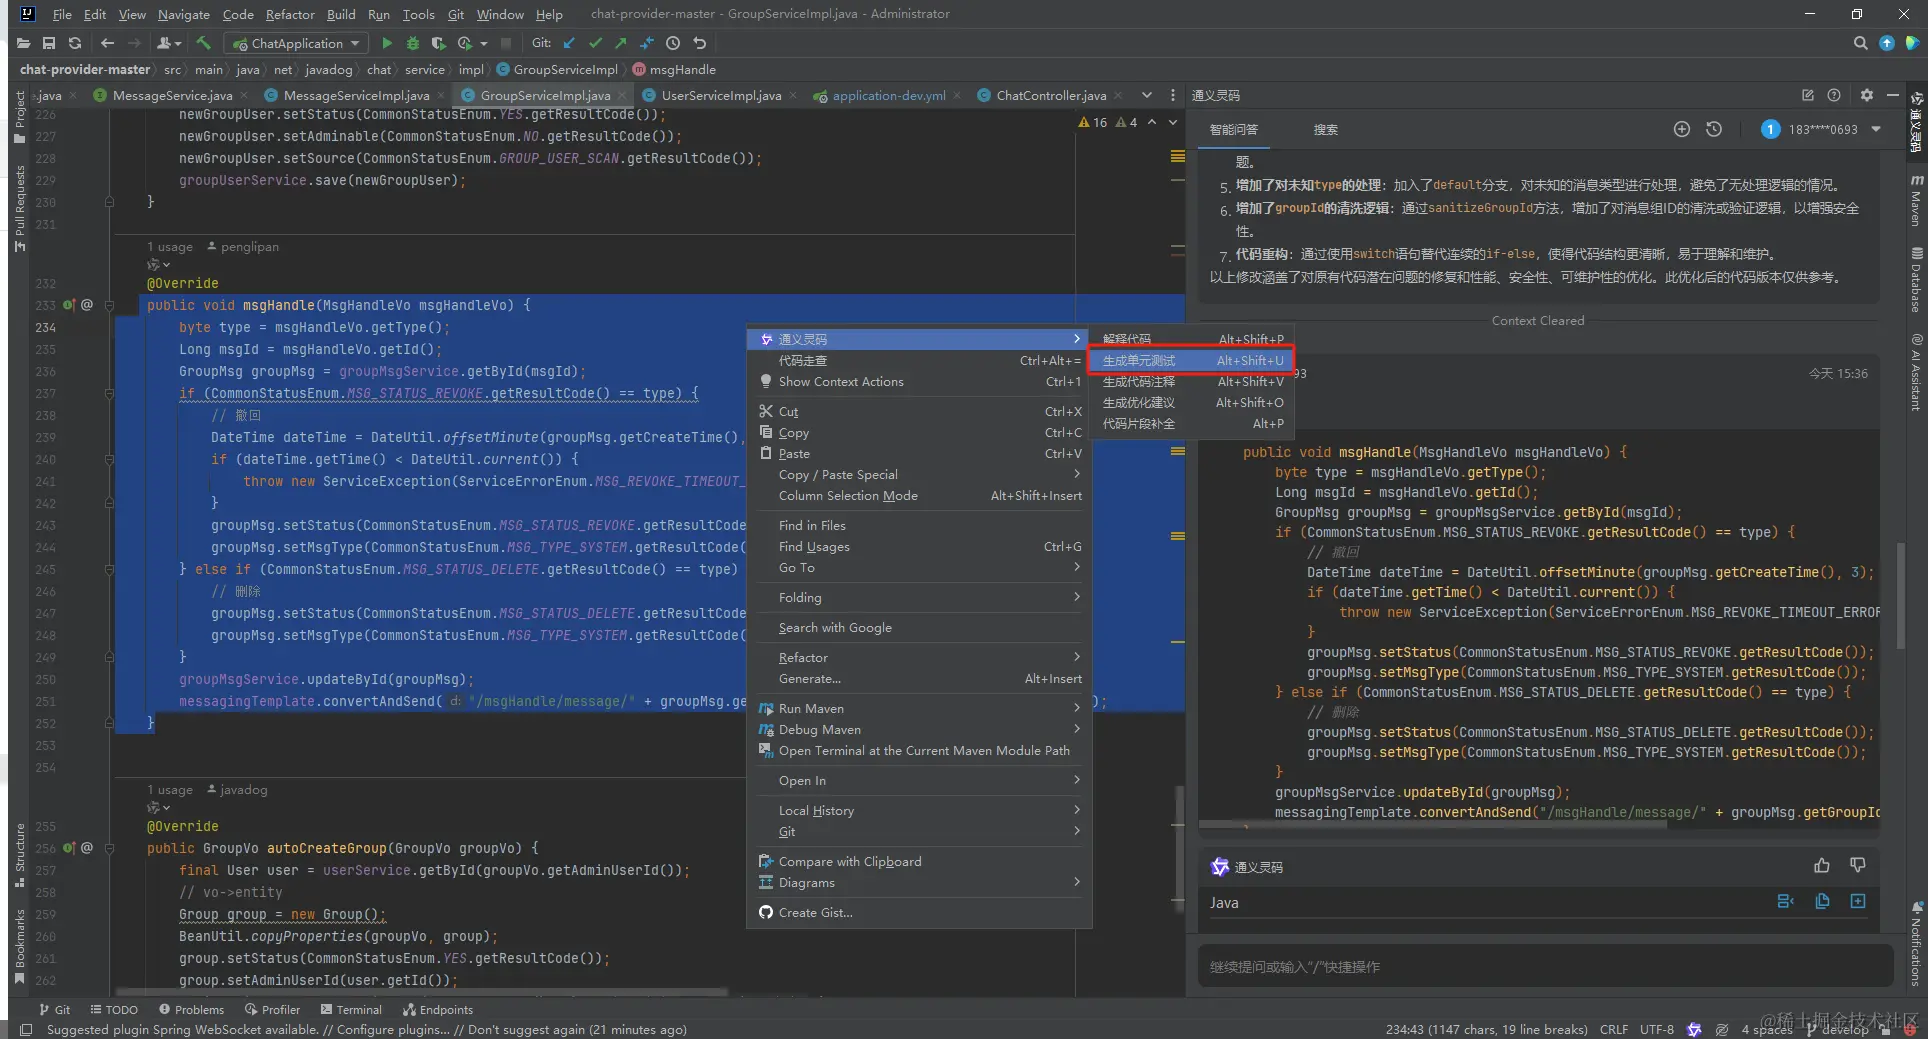Open Problems tool window
The width and height of the screenshot is (1928, 1039).
click(191, 1009)
